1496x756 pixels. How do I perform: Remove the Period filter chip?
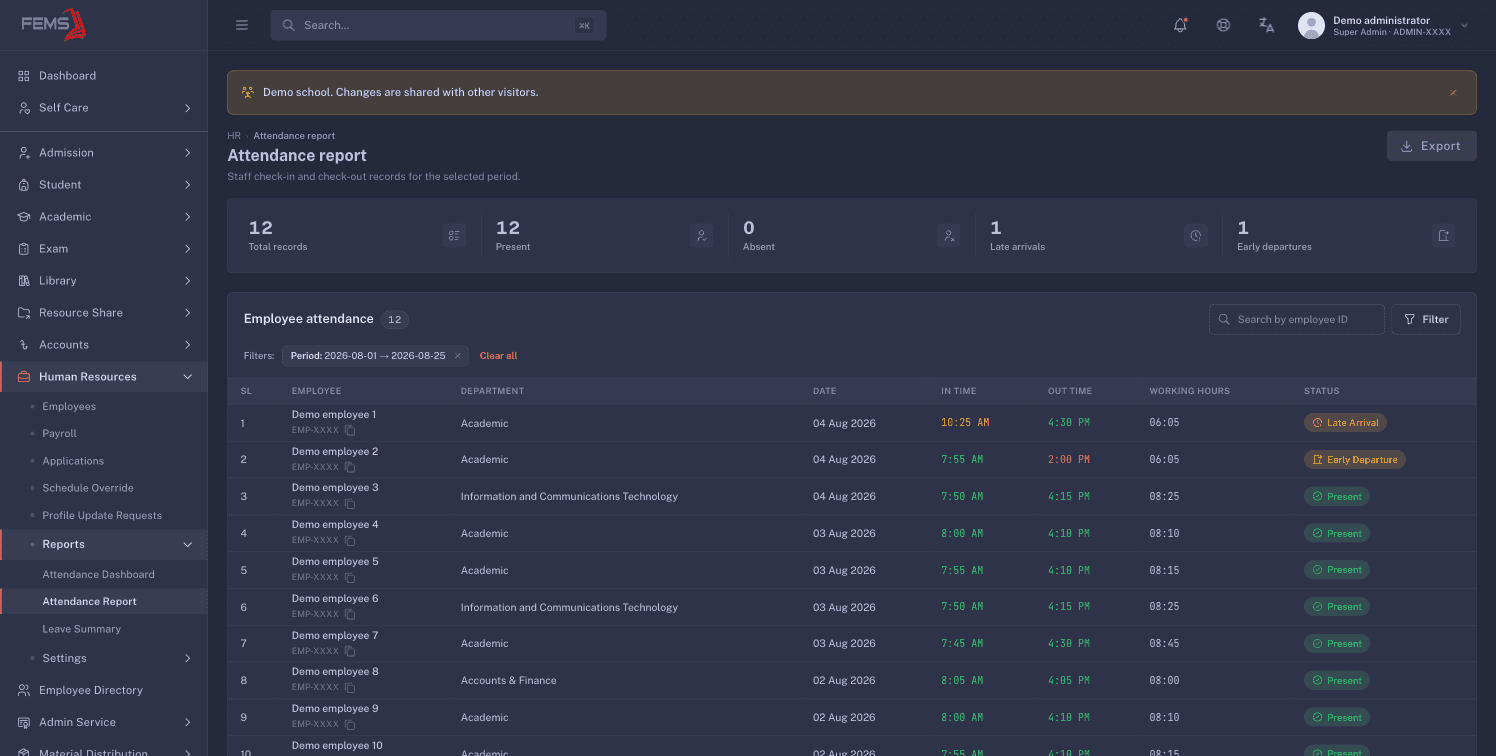click(457, 356)
